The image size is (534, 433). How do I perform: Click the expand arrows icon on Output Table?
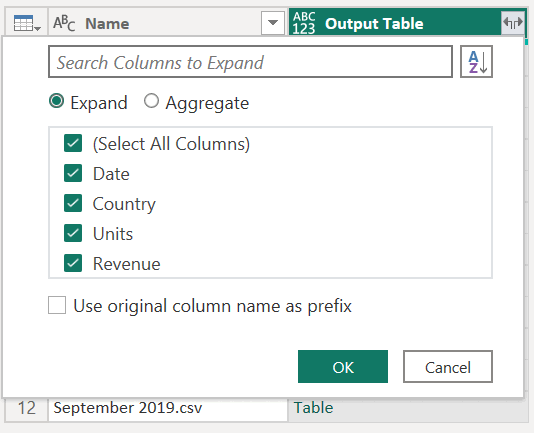(513, 23)
